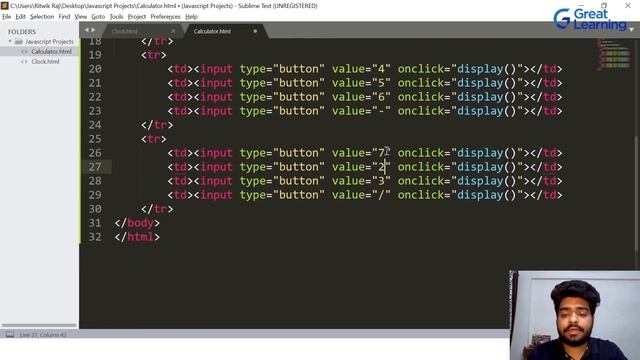Place cursor on value "4" on line 20

[x=381, y=69]
